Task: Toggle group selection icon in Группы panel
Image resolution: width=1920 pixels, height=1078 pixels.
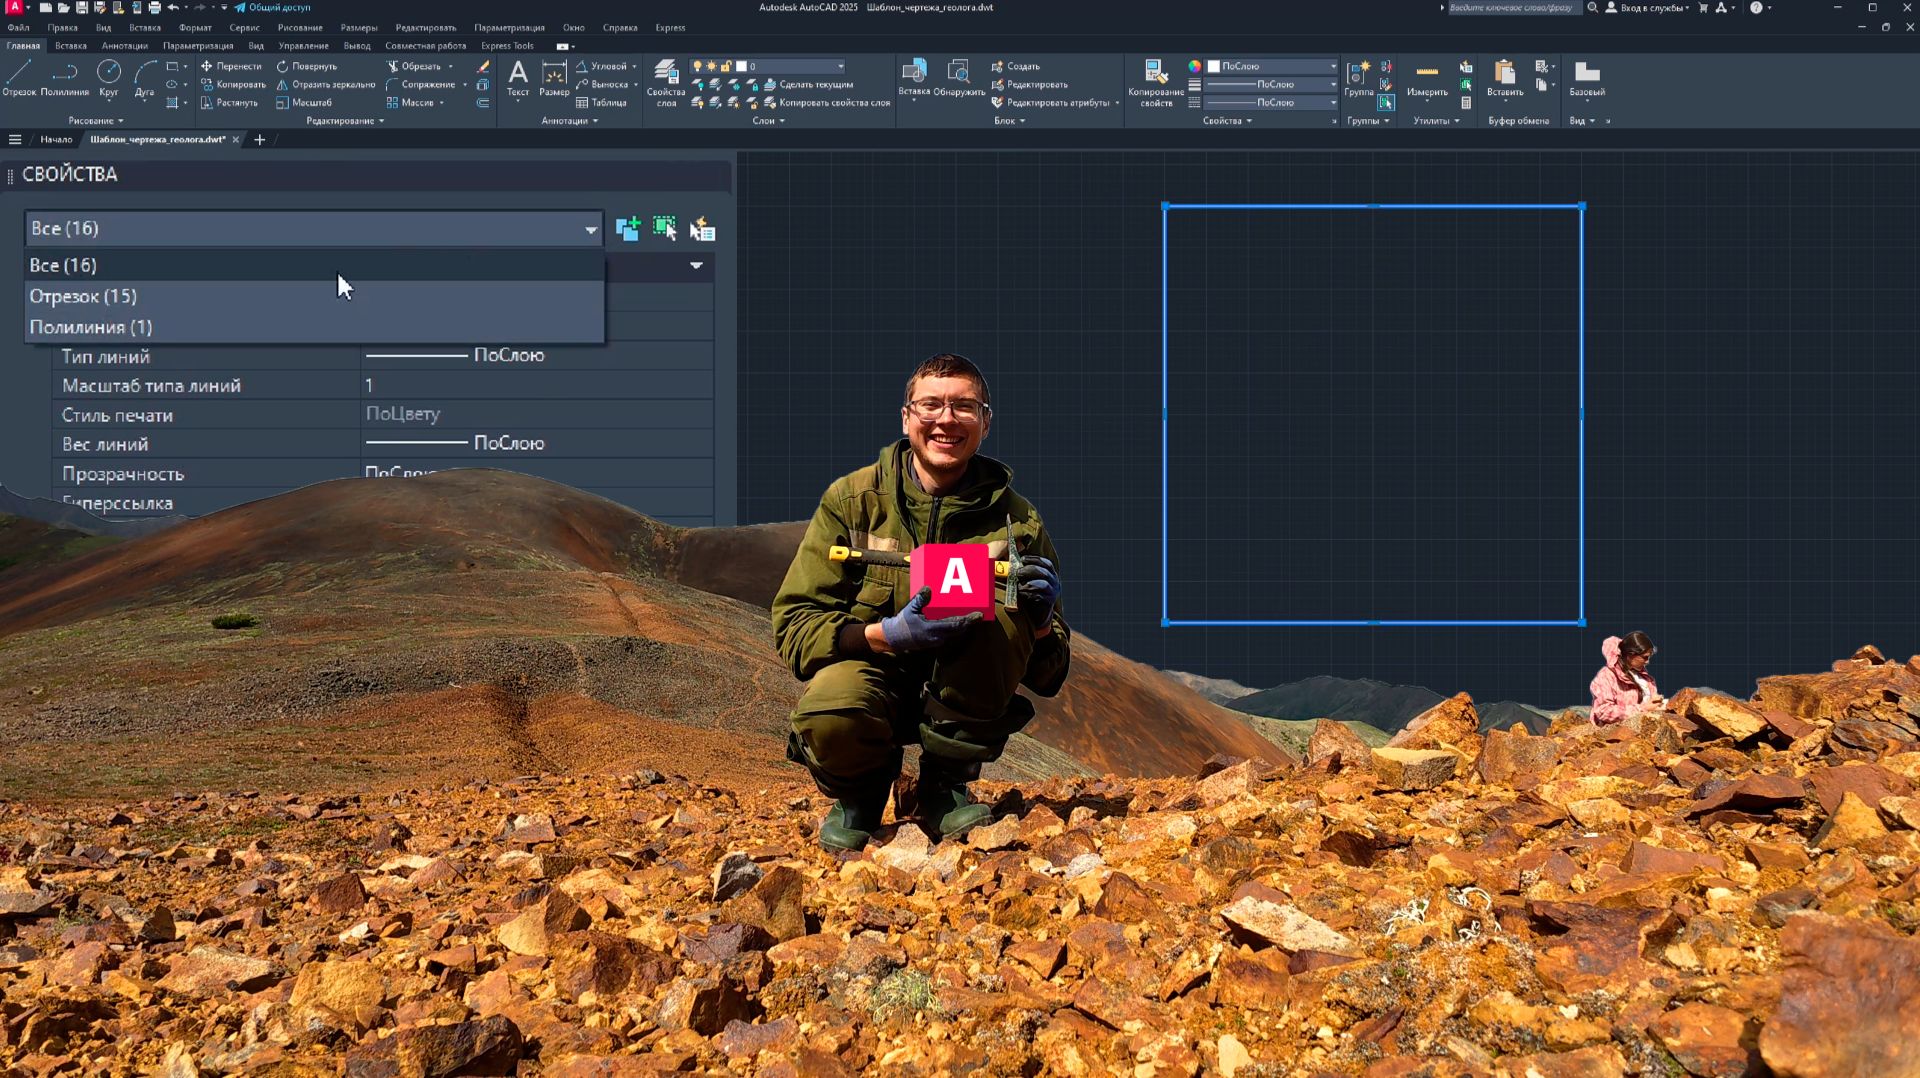Action: (1386, 102)
